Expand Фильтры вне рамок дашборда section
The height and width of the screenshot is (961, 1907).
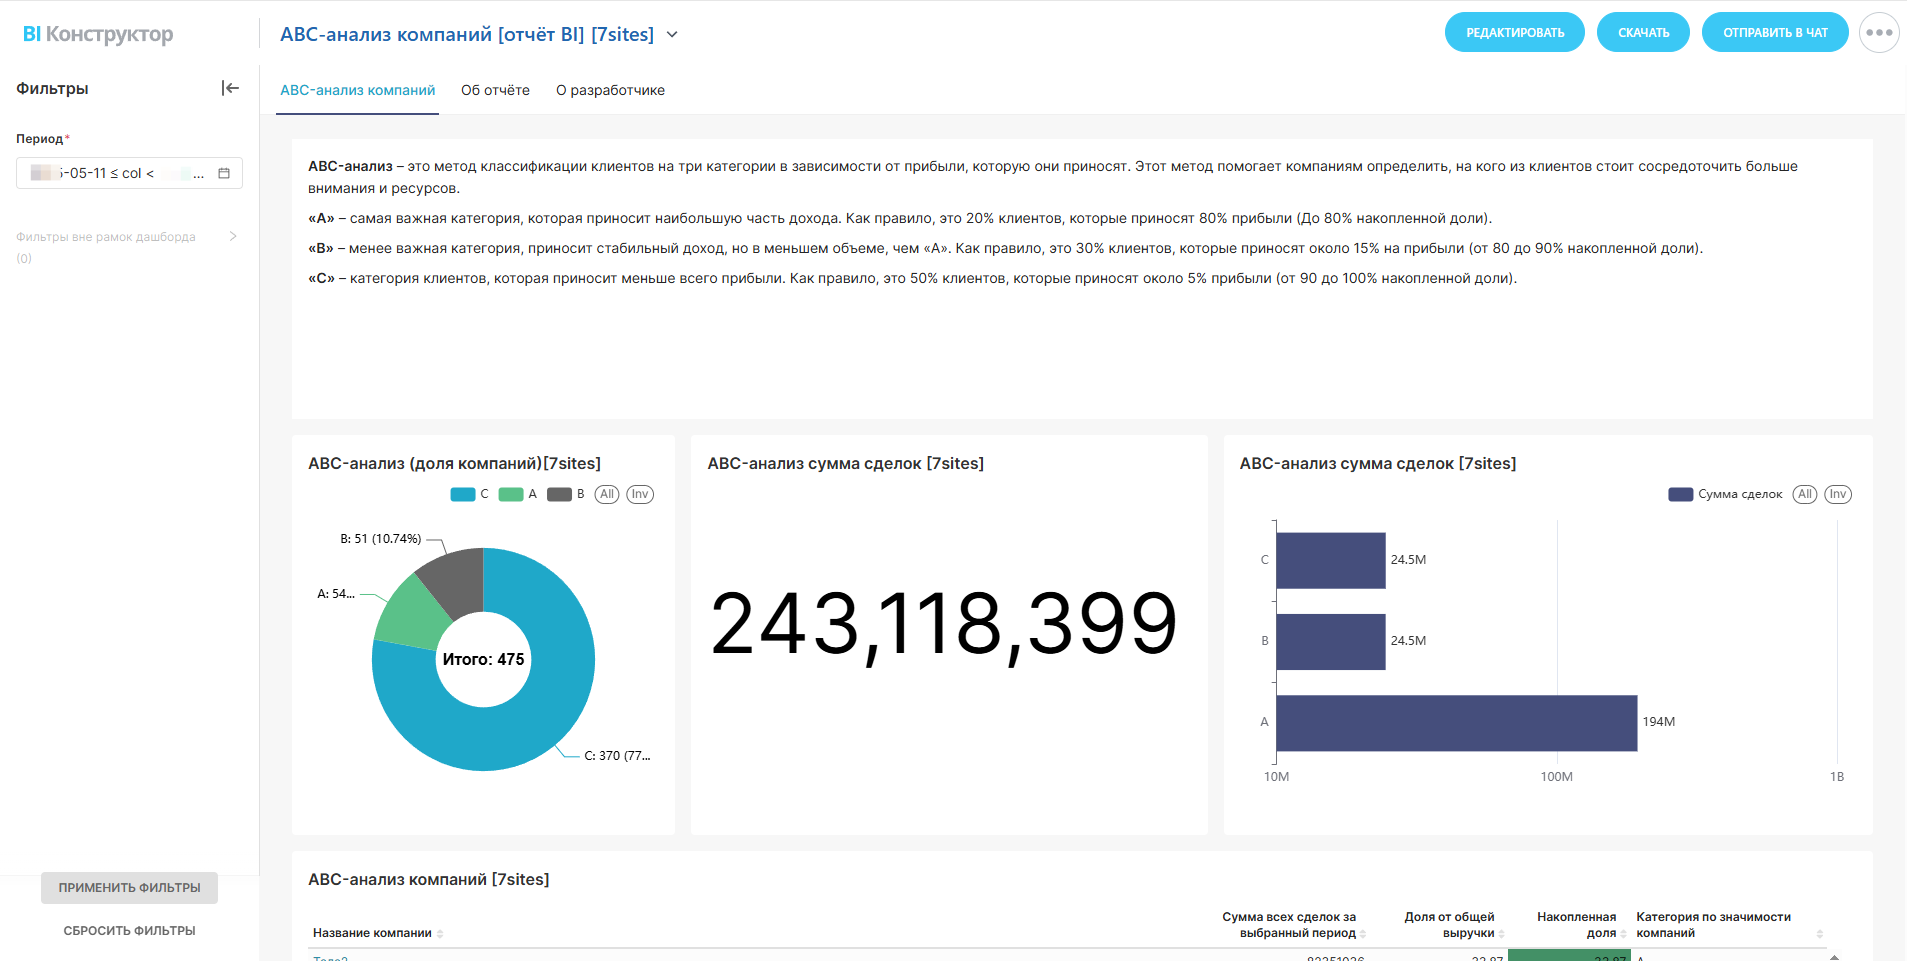pos(233,237)
